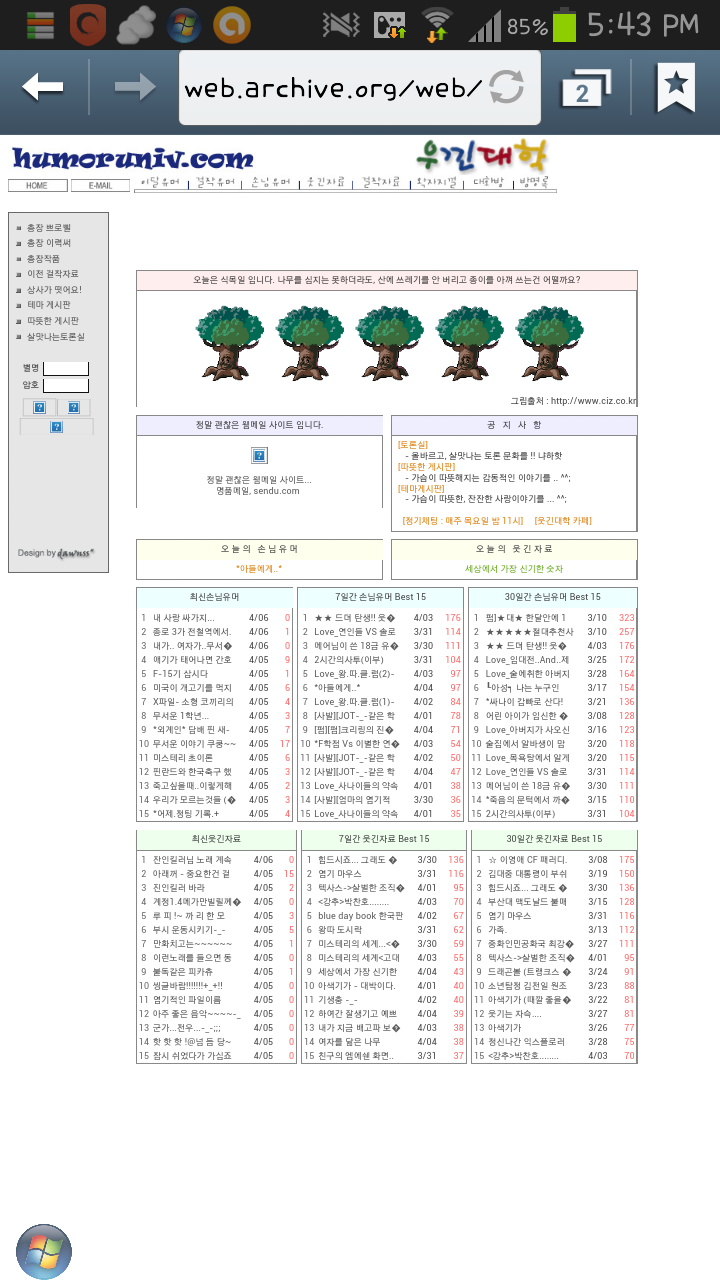Reload the page with the refresh icon

(x=507, y=88)
